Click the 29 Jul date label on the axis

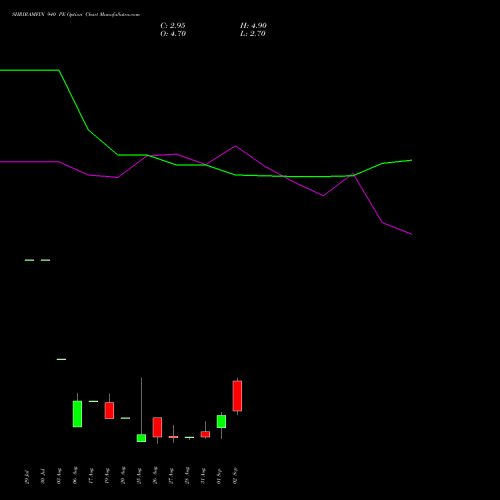(27, 476)
